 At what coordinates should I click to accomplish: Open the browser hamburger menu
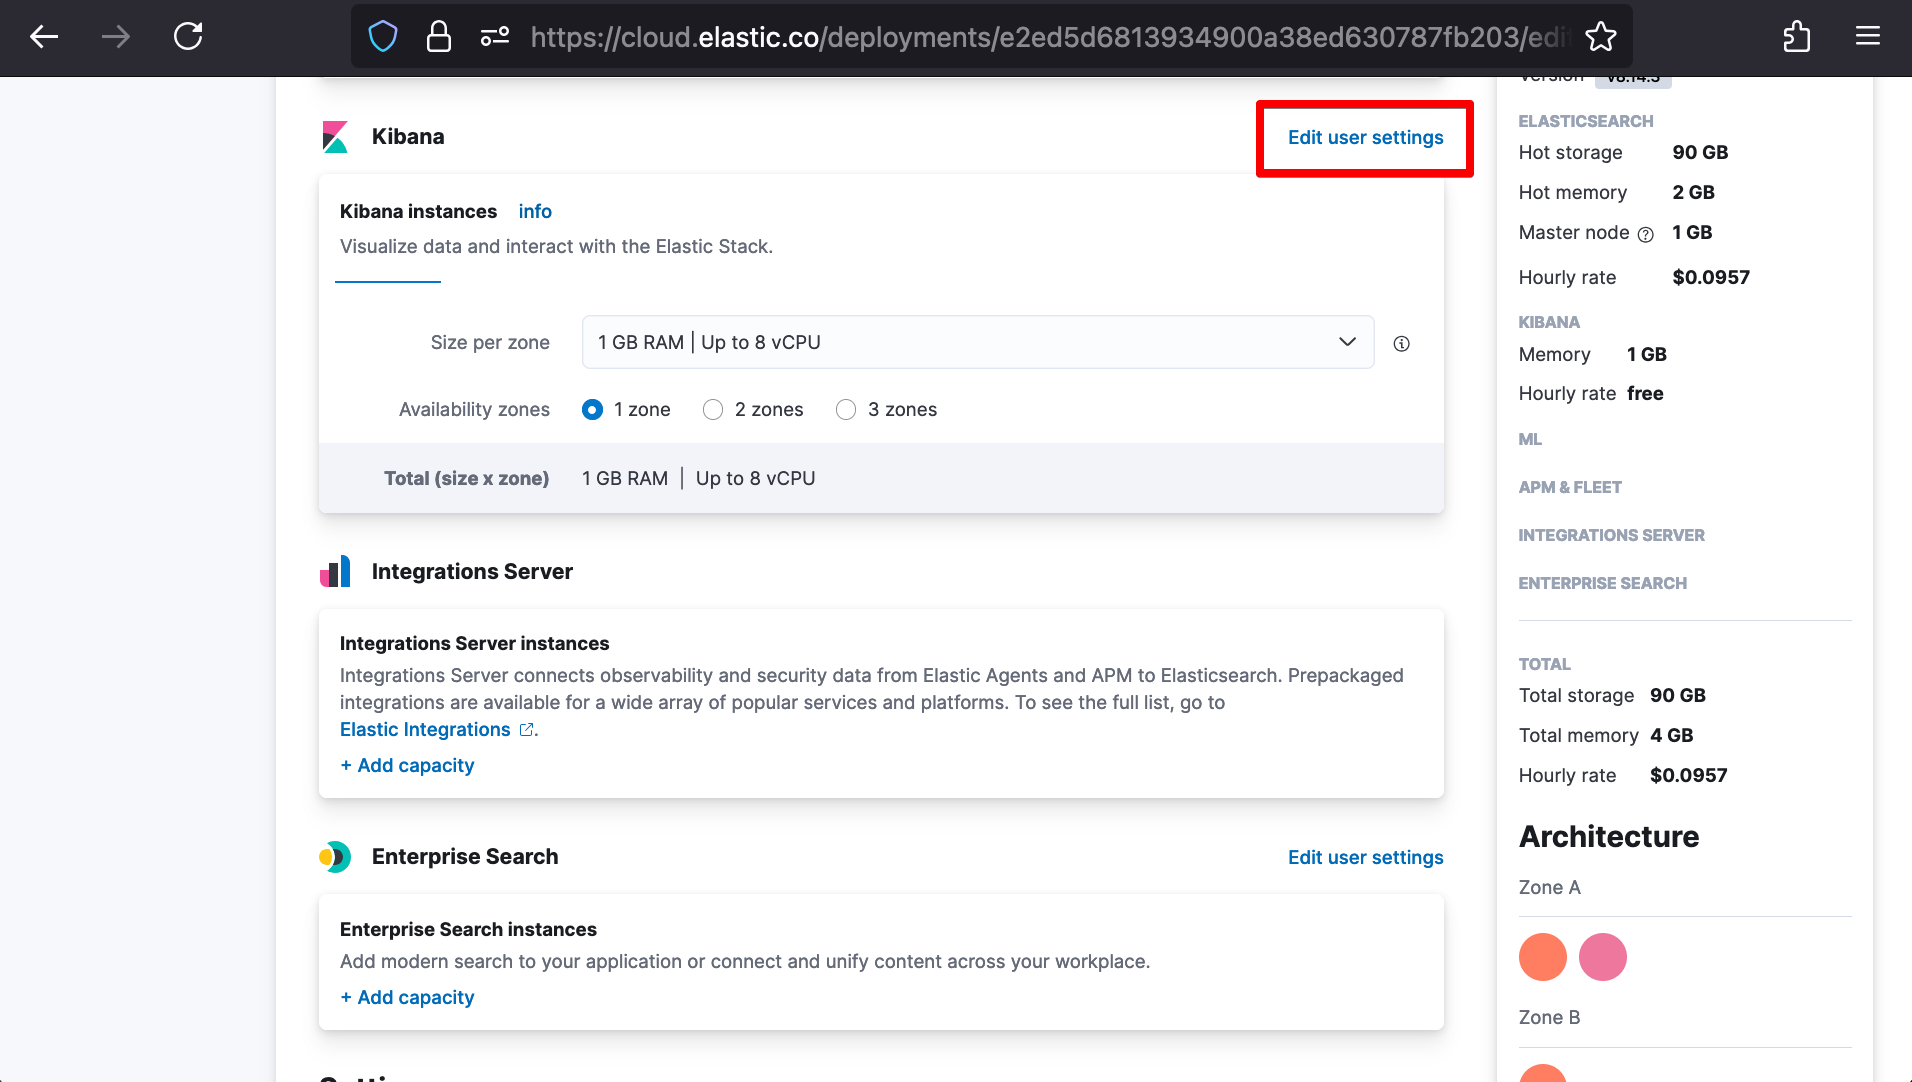pos(1868,37)
